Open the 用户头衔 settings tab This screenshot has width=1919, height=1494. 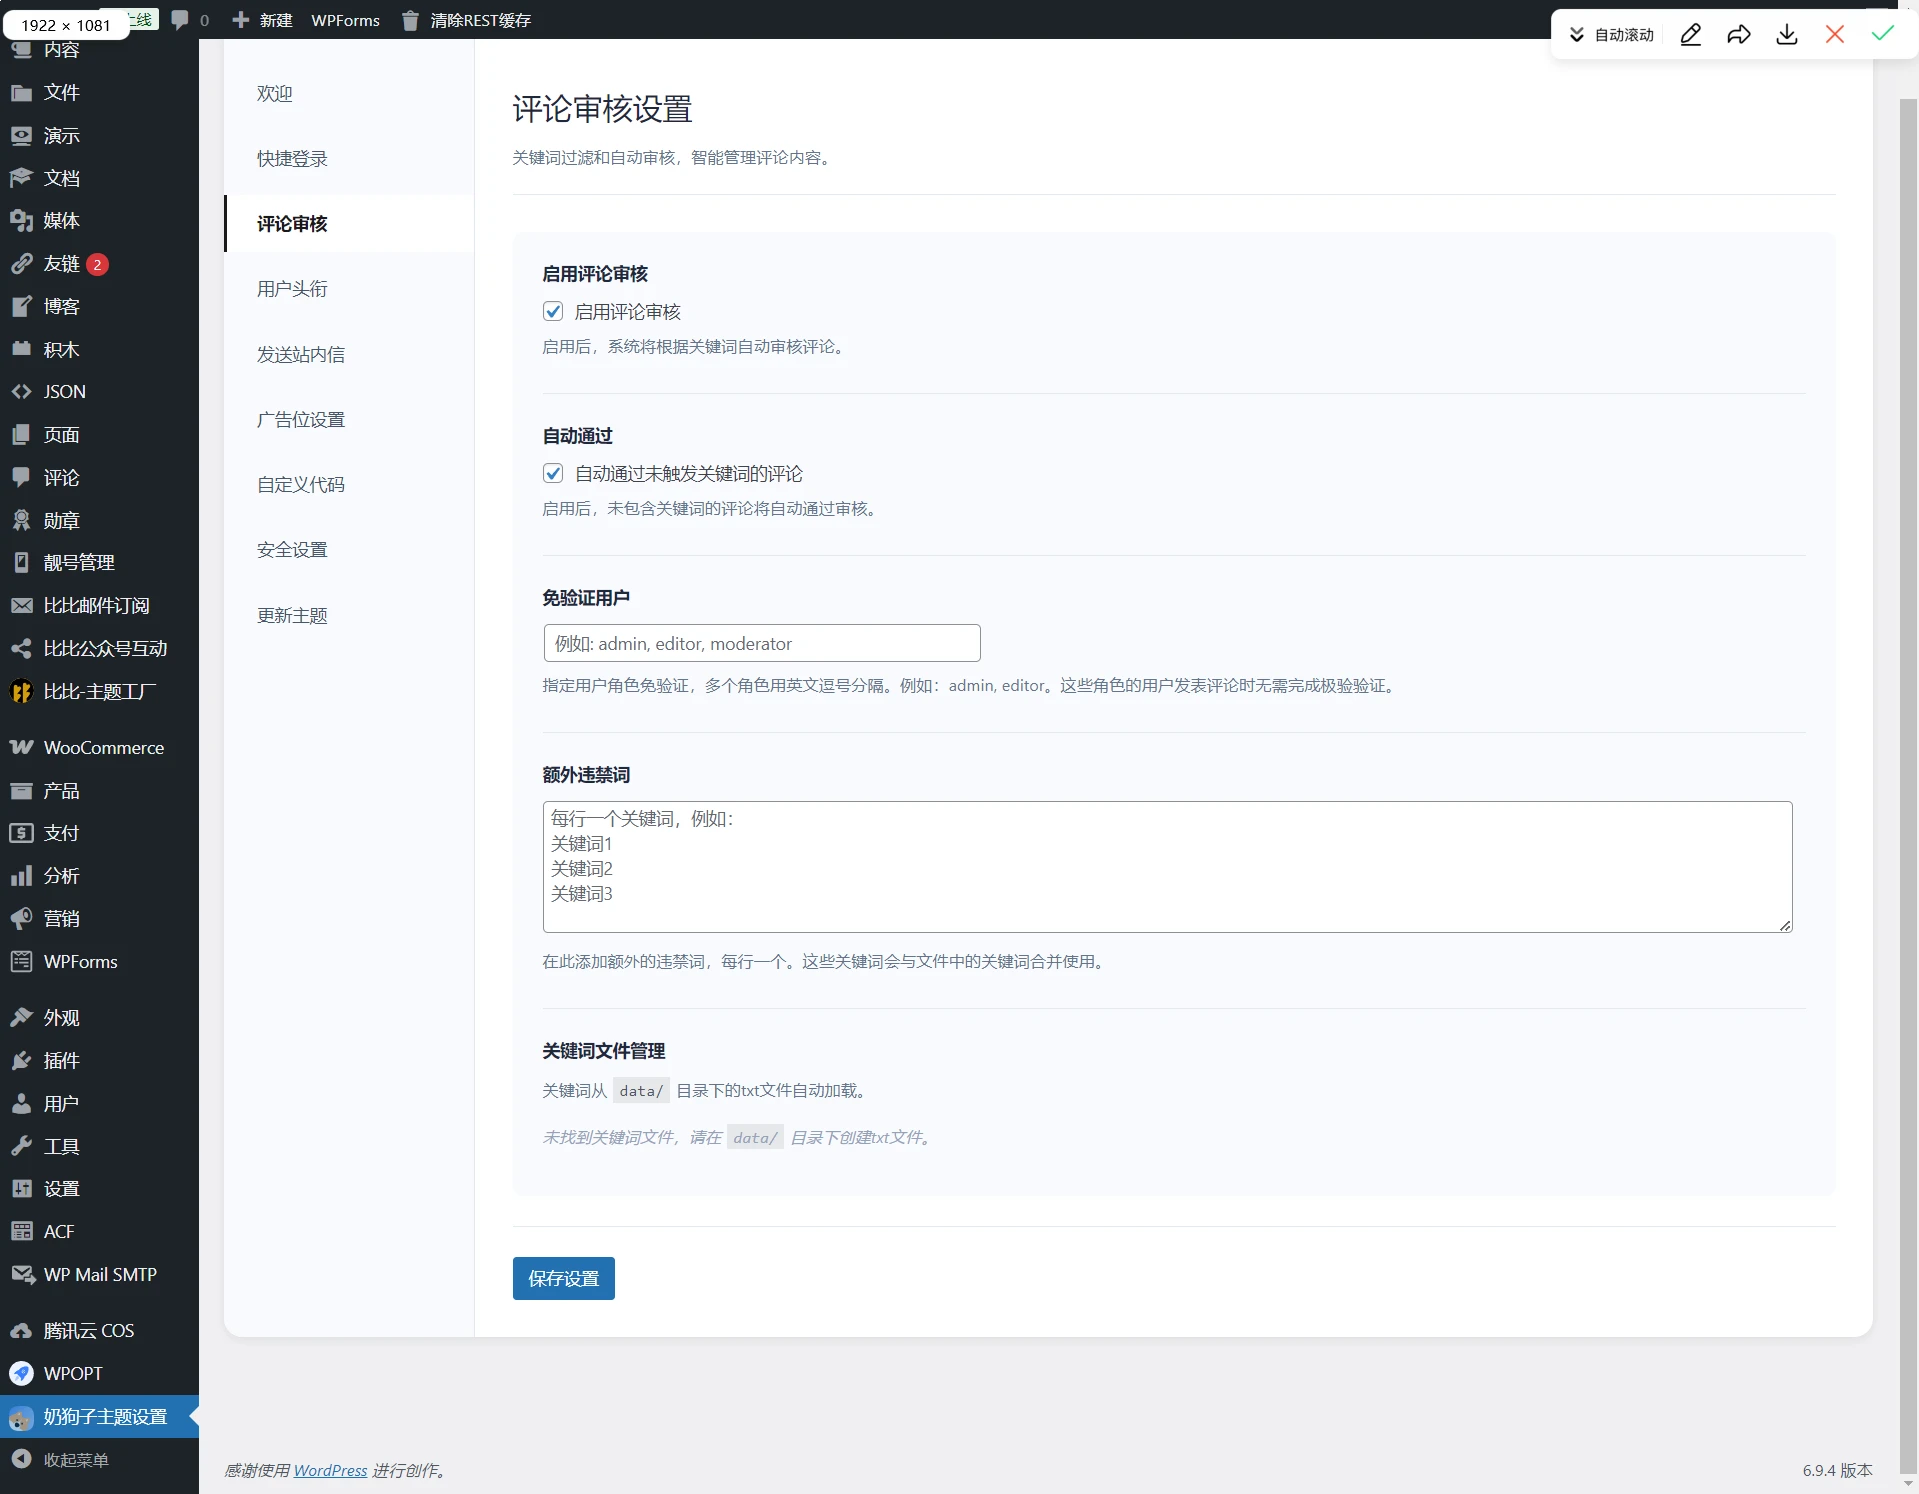point(349,289)
